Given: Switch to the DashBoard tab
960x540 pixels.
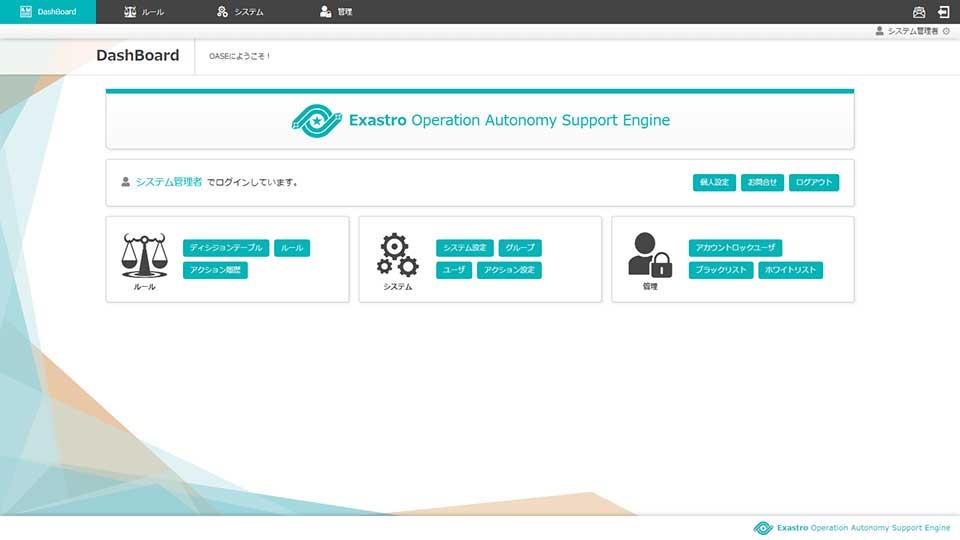Looking at the screenshot, I should coord(48,12).
